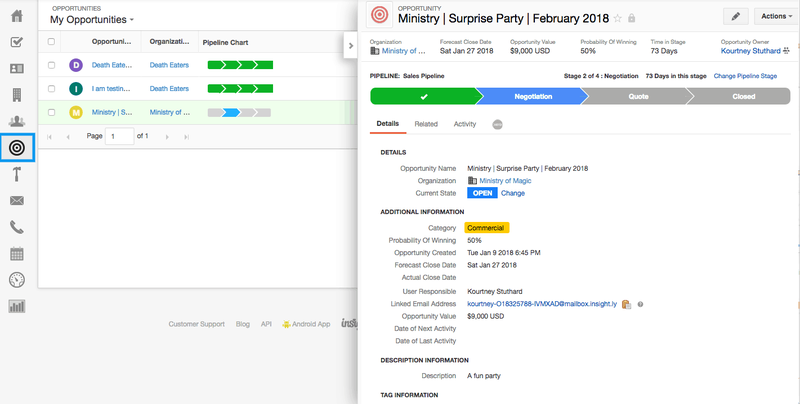Screen dimensions: 800x404
Task: Click the yellow M avatar
Action: [76, 112]
